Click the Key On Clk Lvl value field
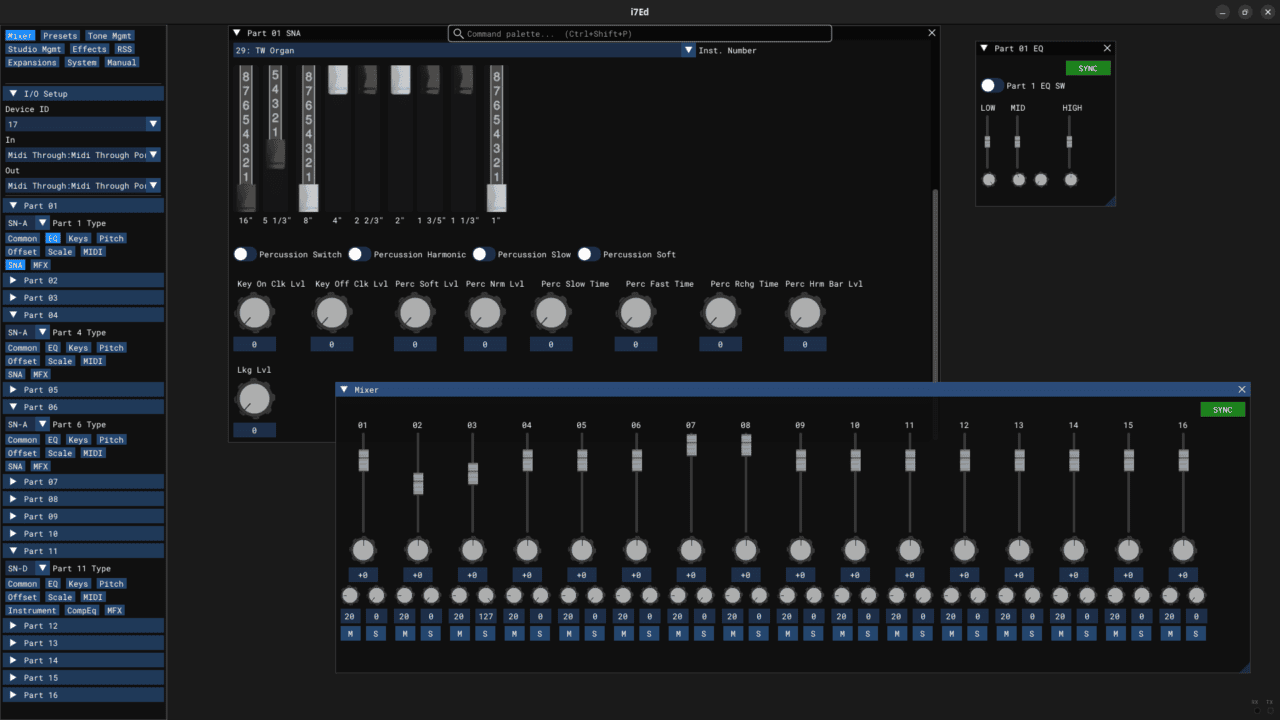This screenshot has width=1280, height=720. click(255, 344)
